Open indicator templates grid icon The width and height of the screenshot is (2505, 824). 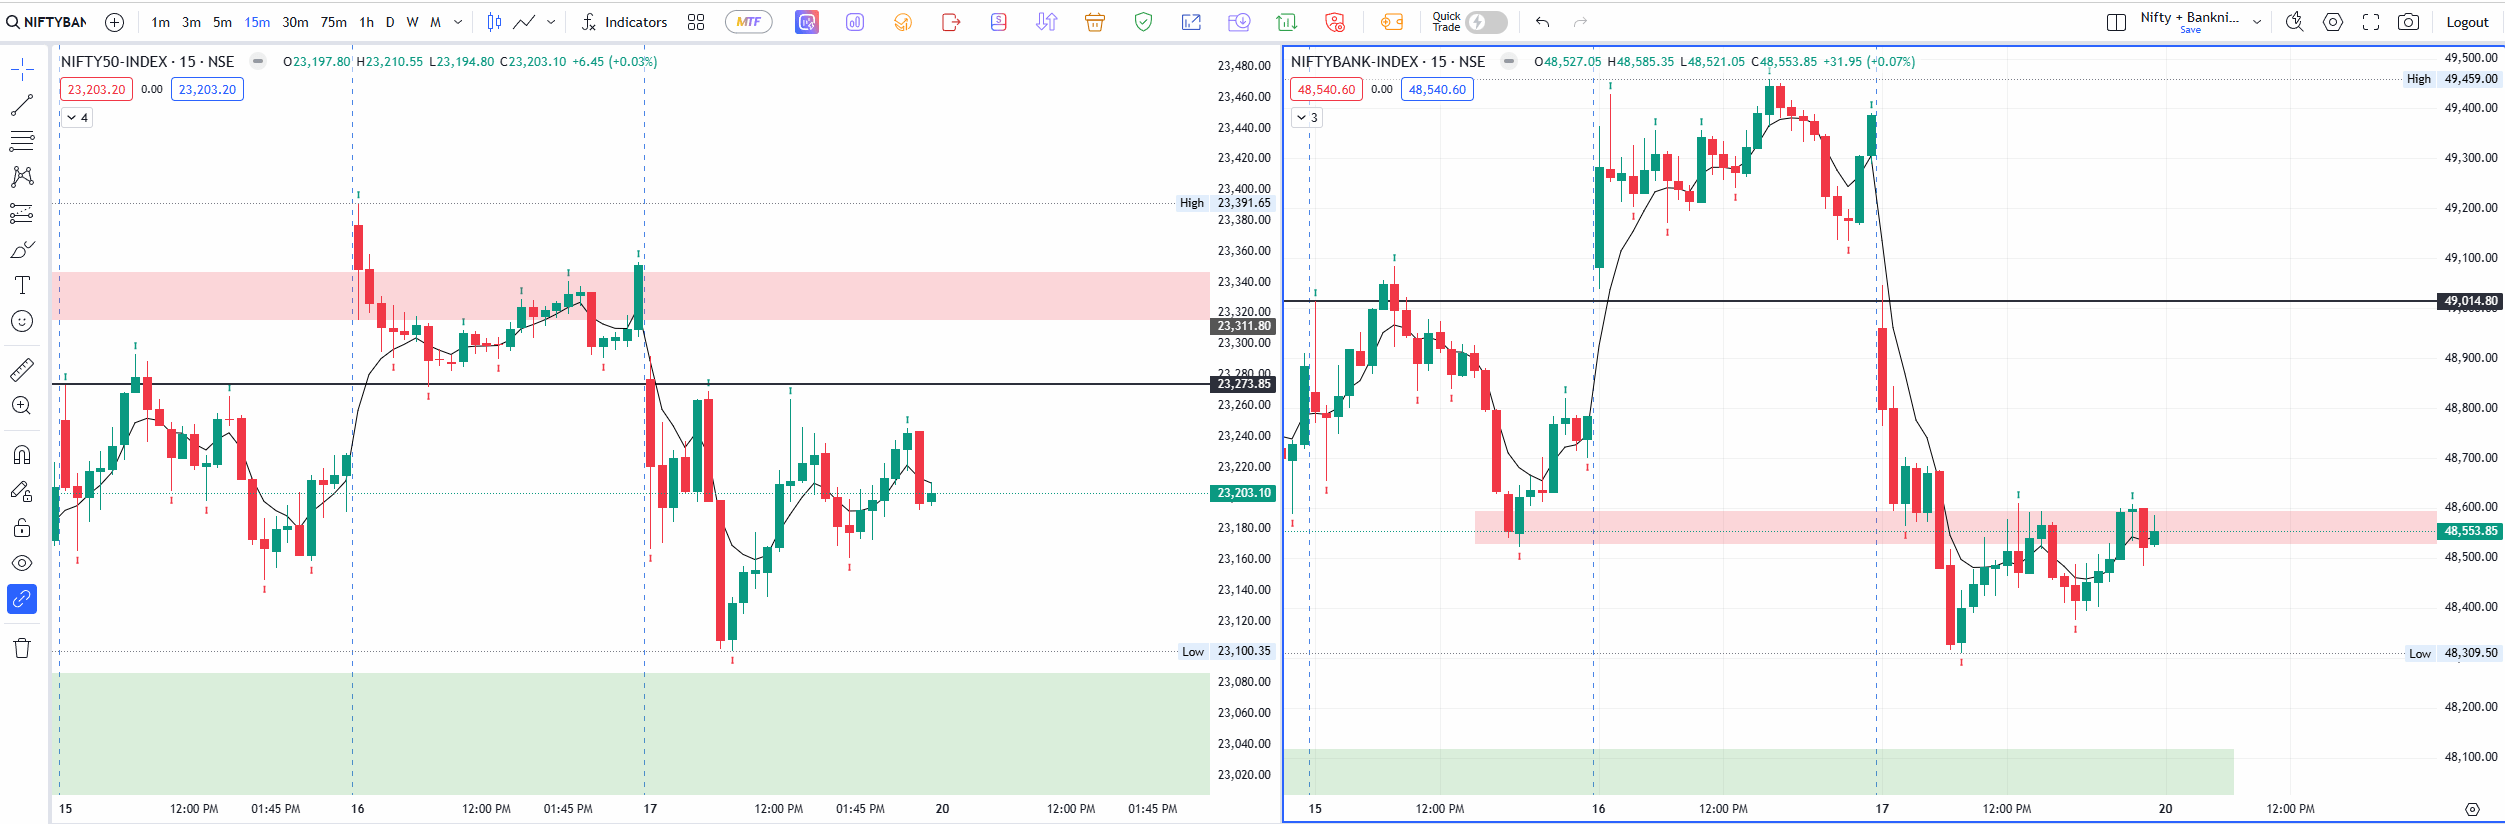coord(696,22)
